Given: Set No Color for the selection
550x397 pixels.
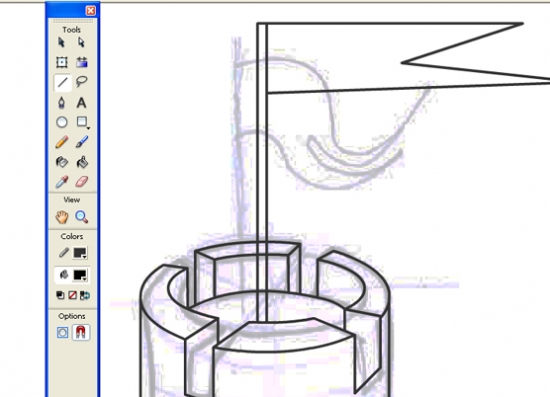Looking at the screenshot, I should coord(72,296).
